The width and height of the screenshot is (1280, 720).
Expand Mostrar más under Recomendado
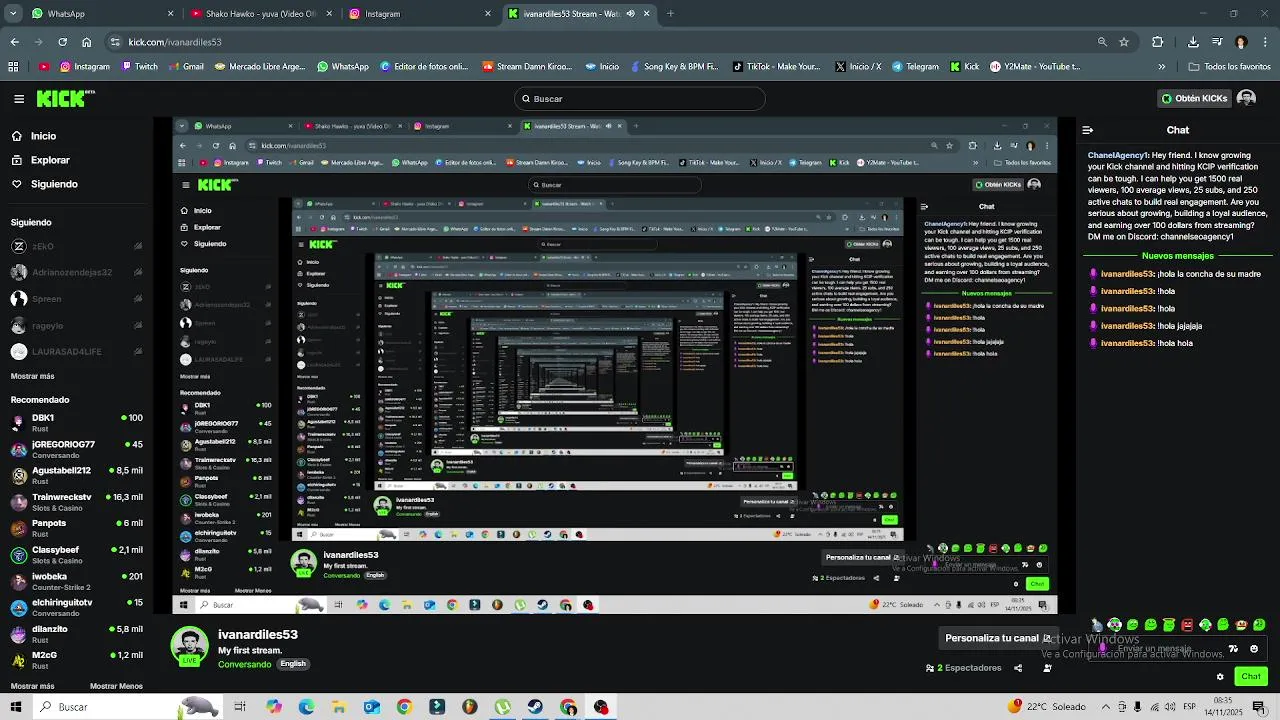tap(32, 686)
